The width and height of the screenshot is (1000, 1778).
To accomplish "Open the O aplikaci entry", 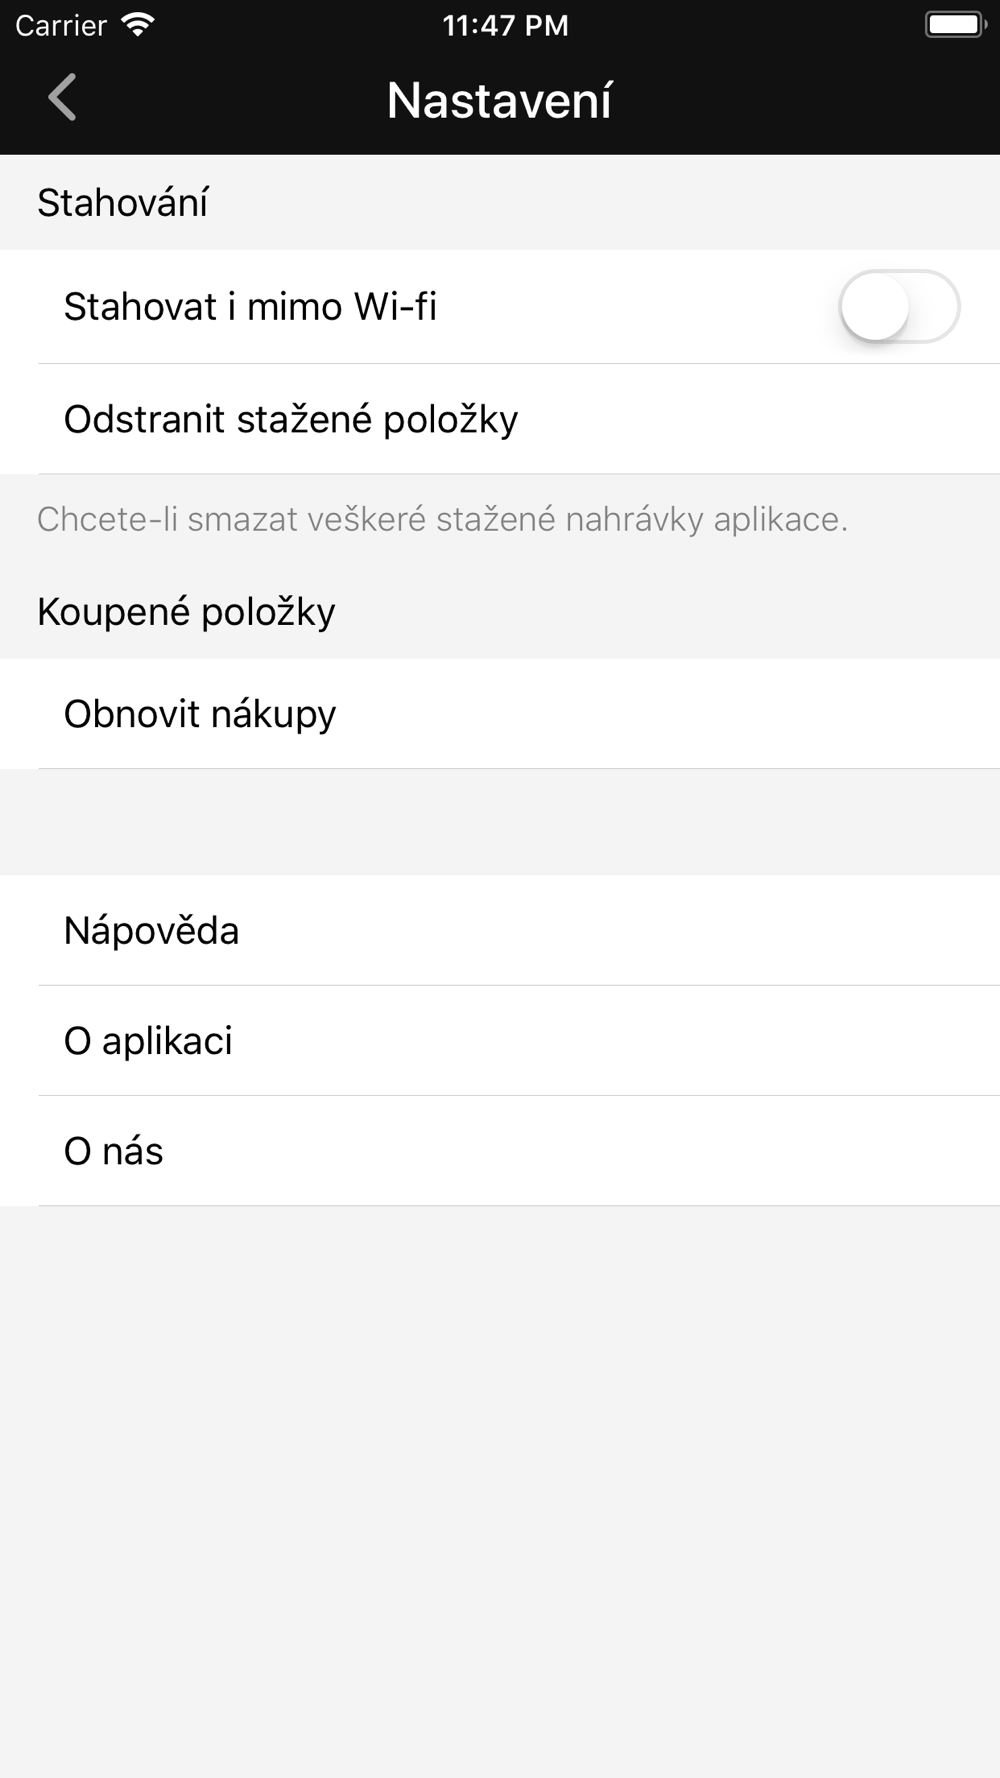I will (x=500, y=1040).
